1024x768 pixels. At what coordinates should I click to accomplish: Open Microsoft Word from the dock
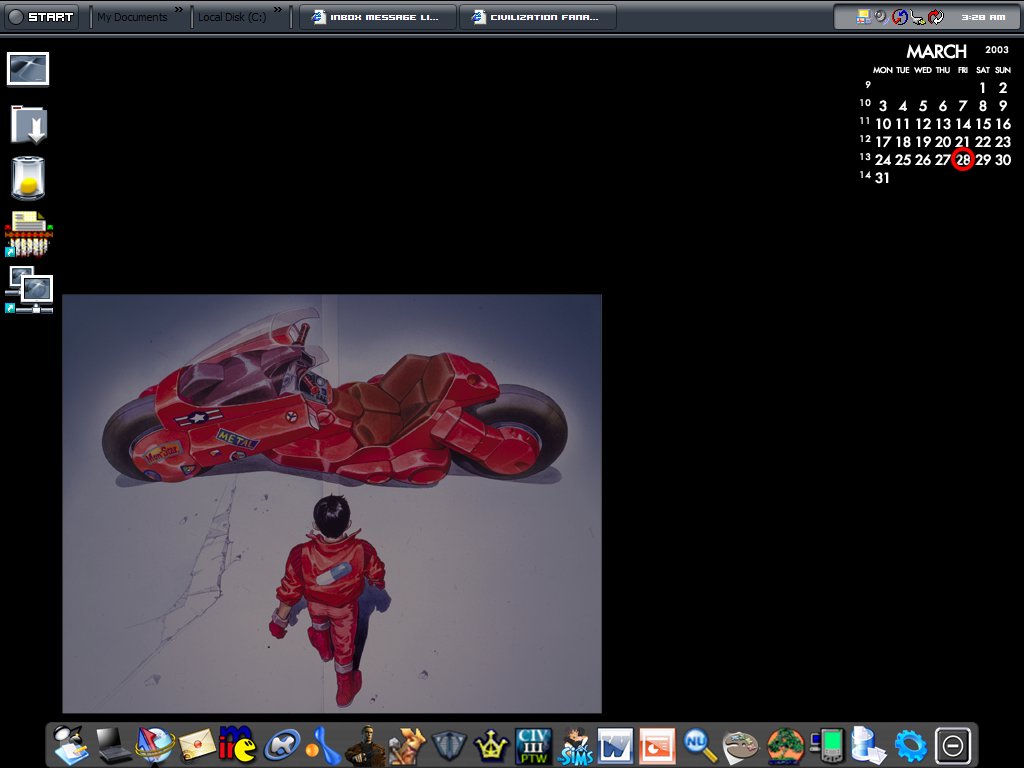(x=615, y=746)
